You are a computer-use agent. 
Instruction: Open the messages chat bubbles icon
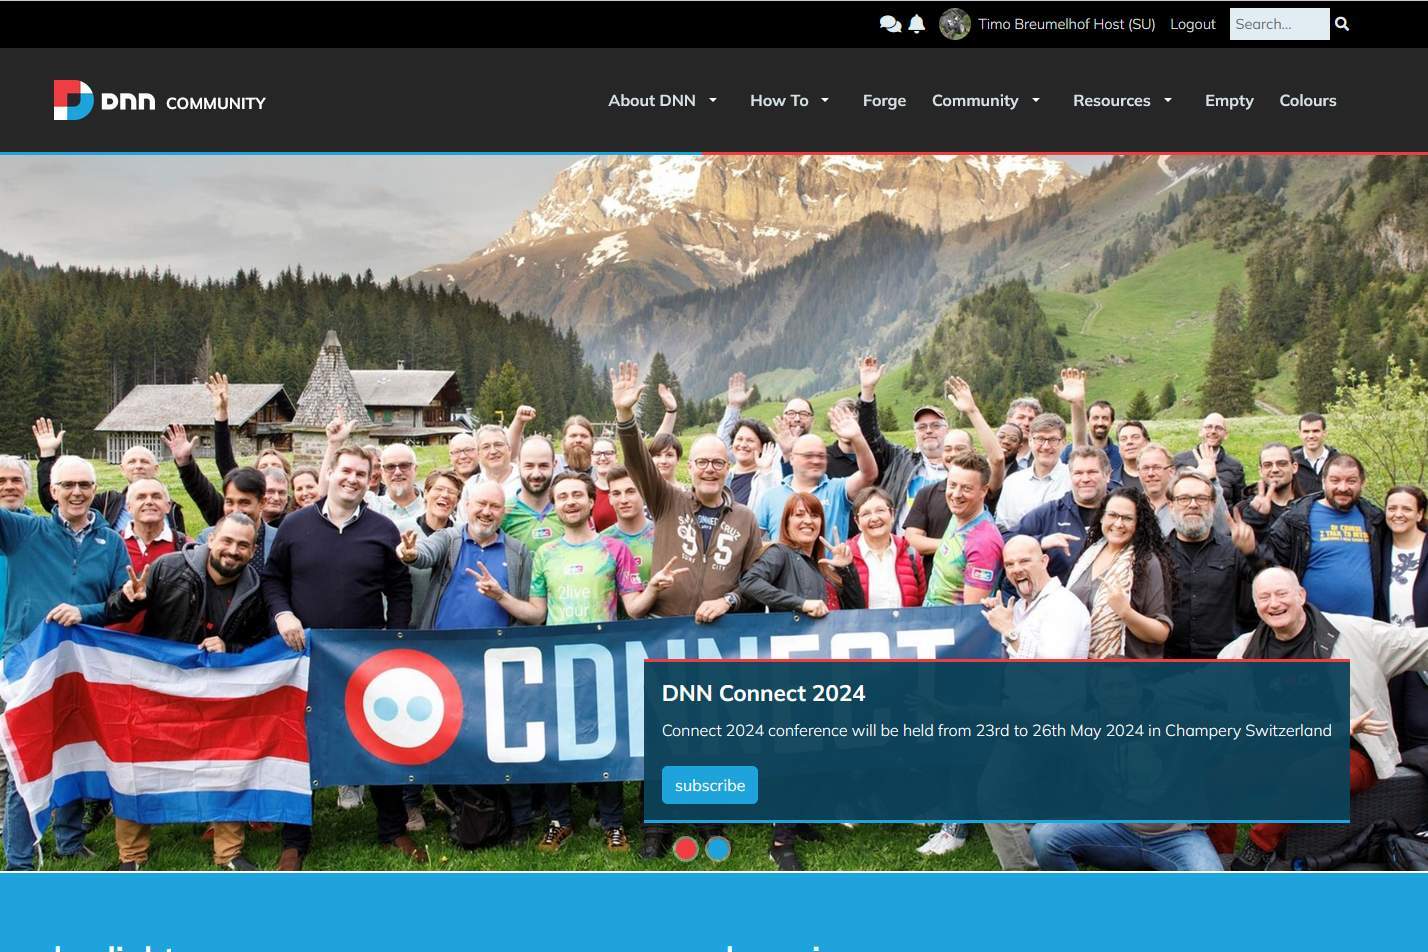[890, 24]
